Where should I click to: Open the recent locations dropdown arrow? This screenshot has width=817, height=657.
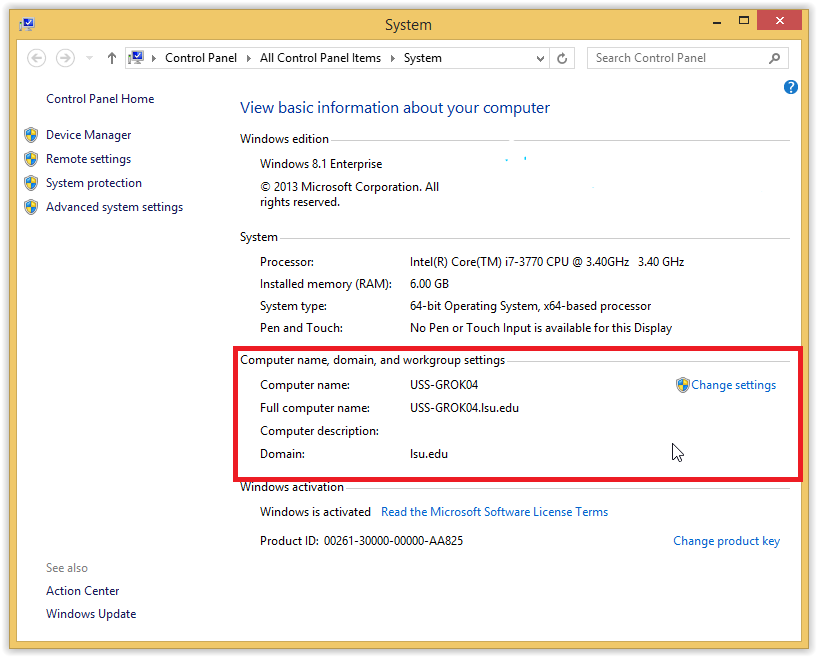(x=89, y=58)
